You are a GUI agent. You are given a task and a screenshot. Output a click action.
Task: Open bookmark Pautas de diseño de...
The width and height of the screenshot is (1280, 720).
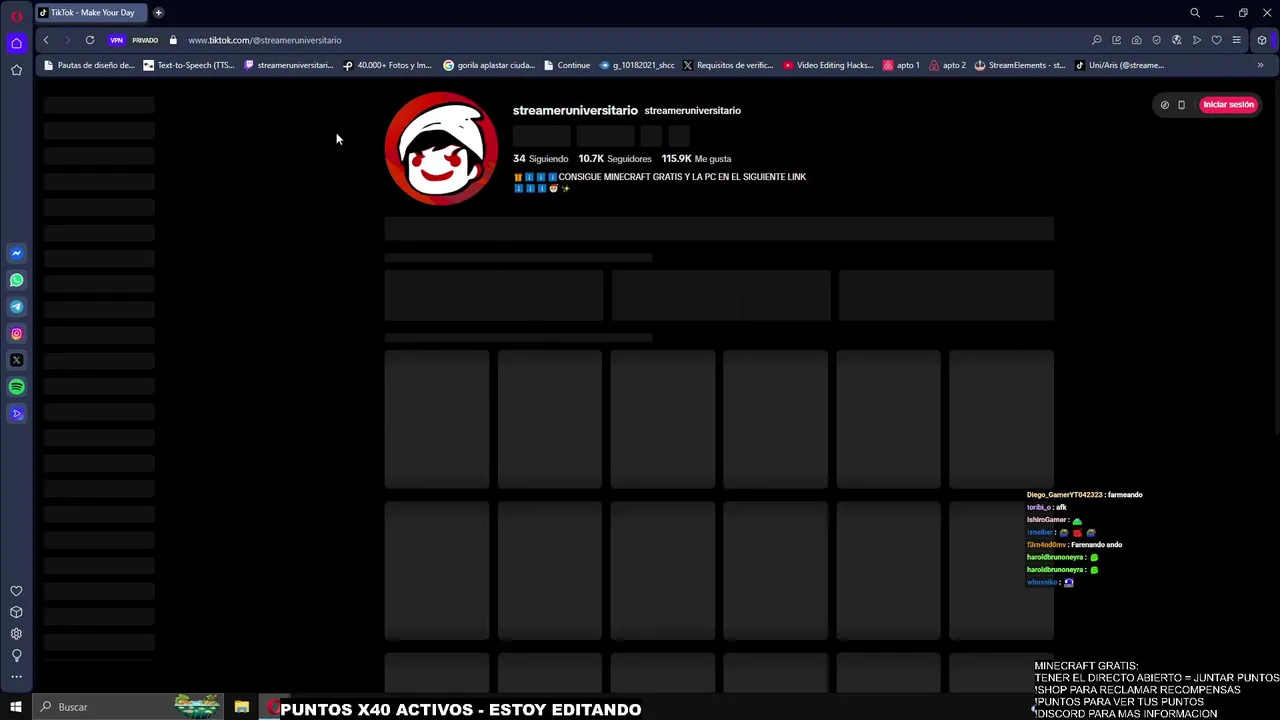point(89,65)
